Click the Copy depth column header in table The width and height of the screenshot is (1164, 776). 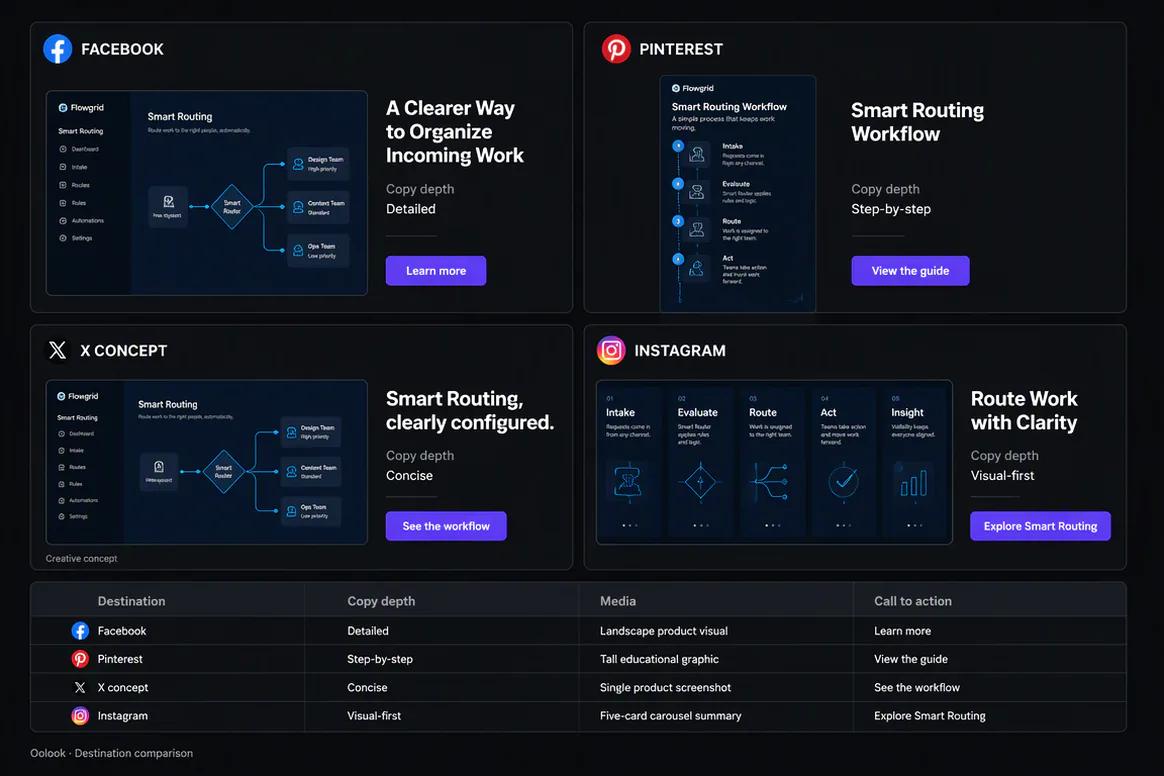pos(381,601)
